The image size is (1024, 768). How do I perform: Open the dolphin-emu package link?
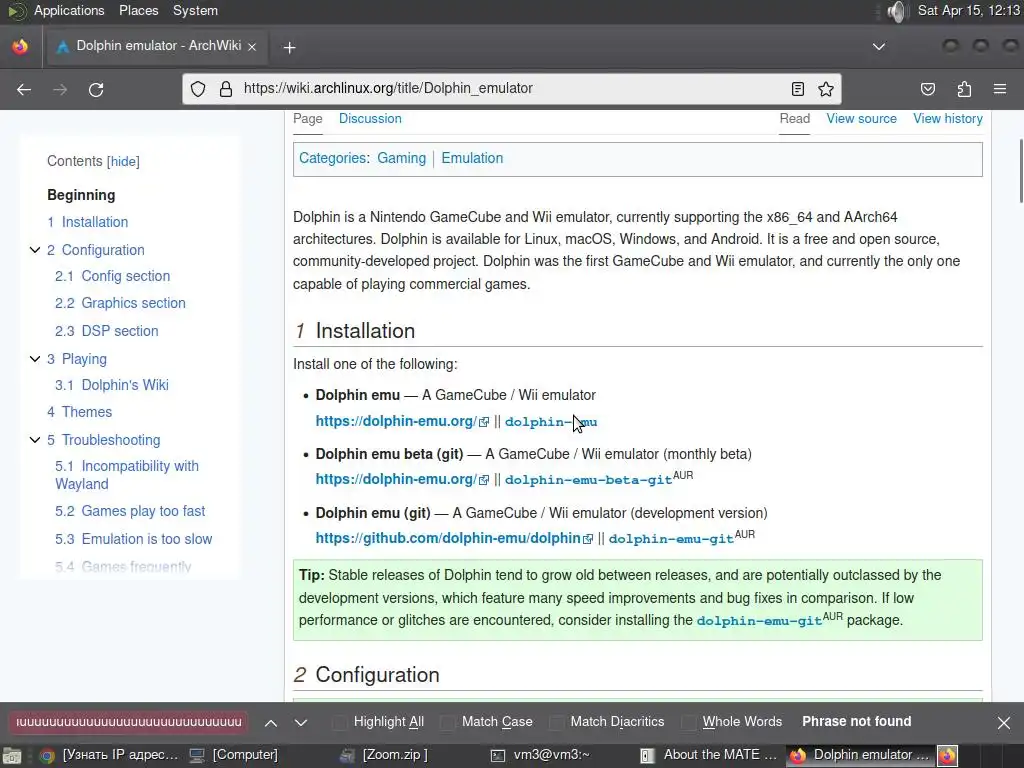tap(551, 422)
